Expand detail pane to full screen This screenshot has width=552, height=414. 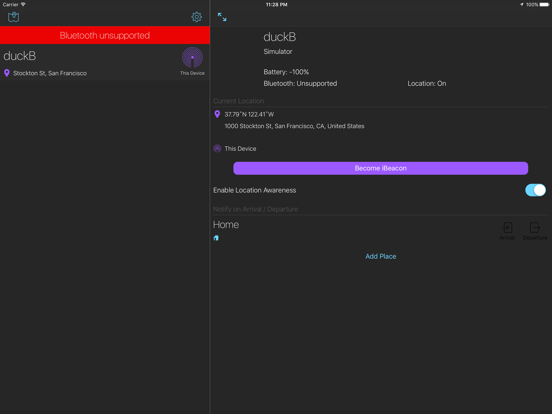pos(222,17)
